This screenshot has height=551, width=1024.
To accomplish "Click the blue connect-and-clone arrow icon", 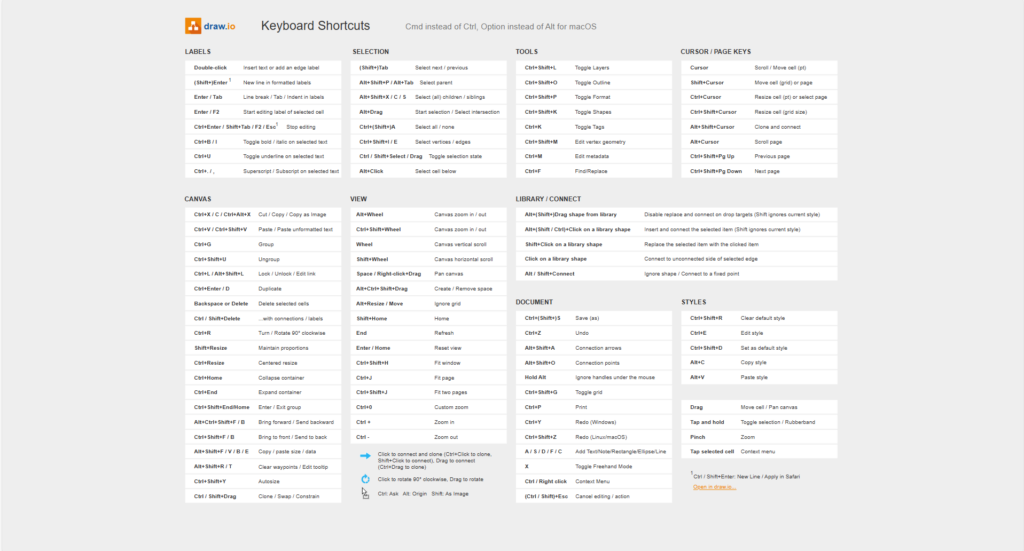I will 367,455.
